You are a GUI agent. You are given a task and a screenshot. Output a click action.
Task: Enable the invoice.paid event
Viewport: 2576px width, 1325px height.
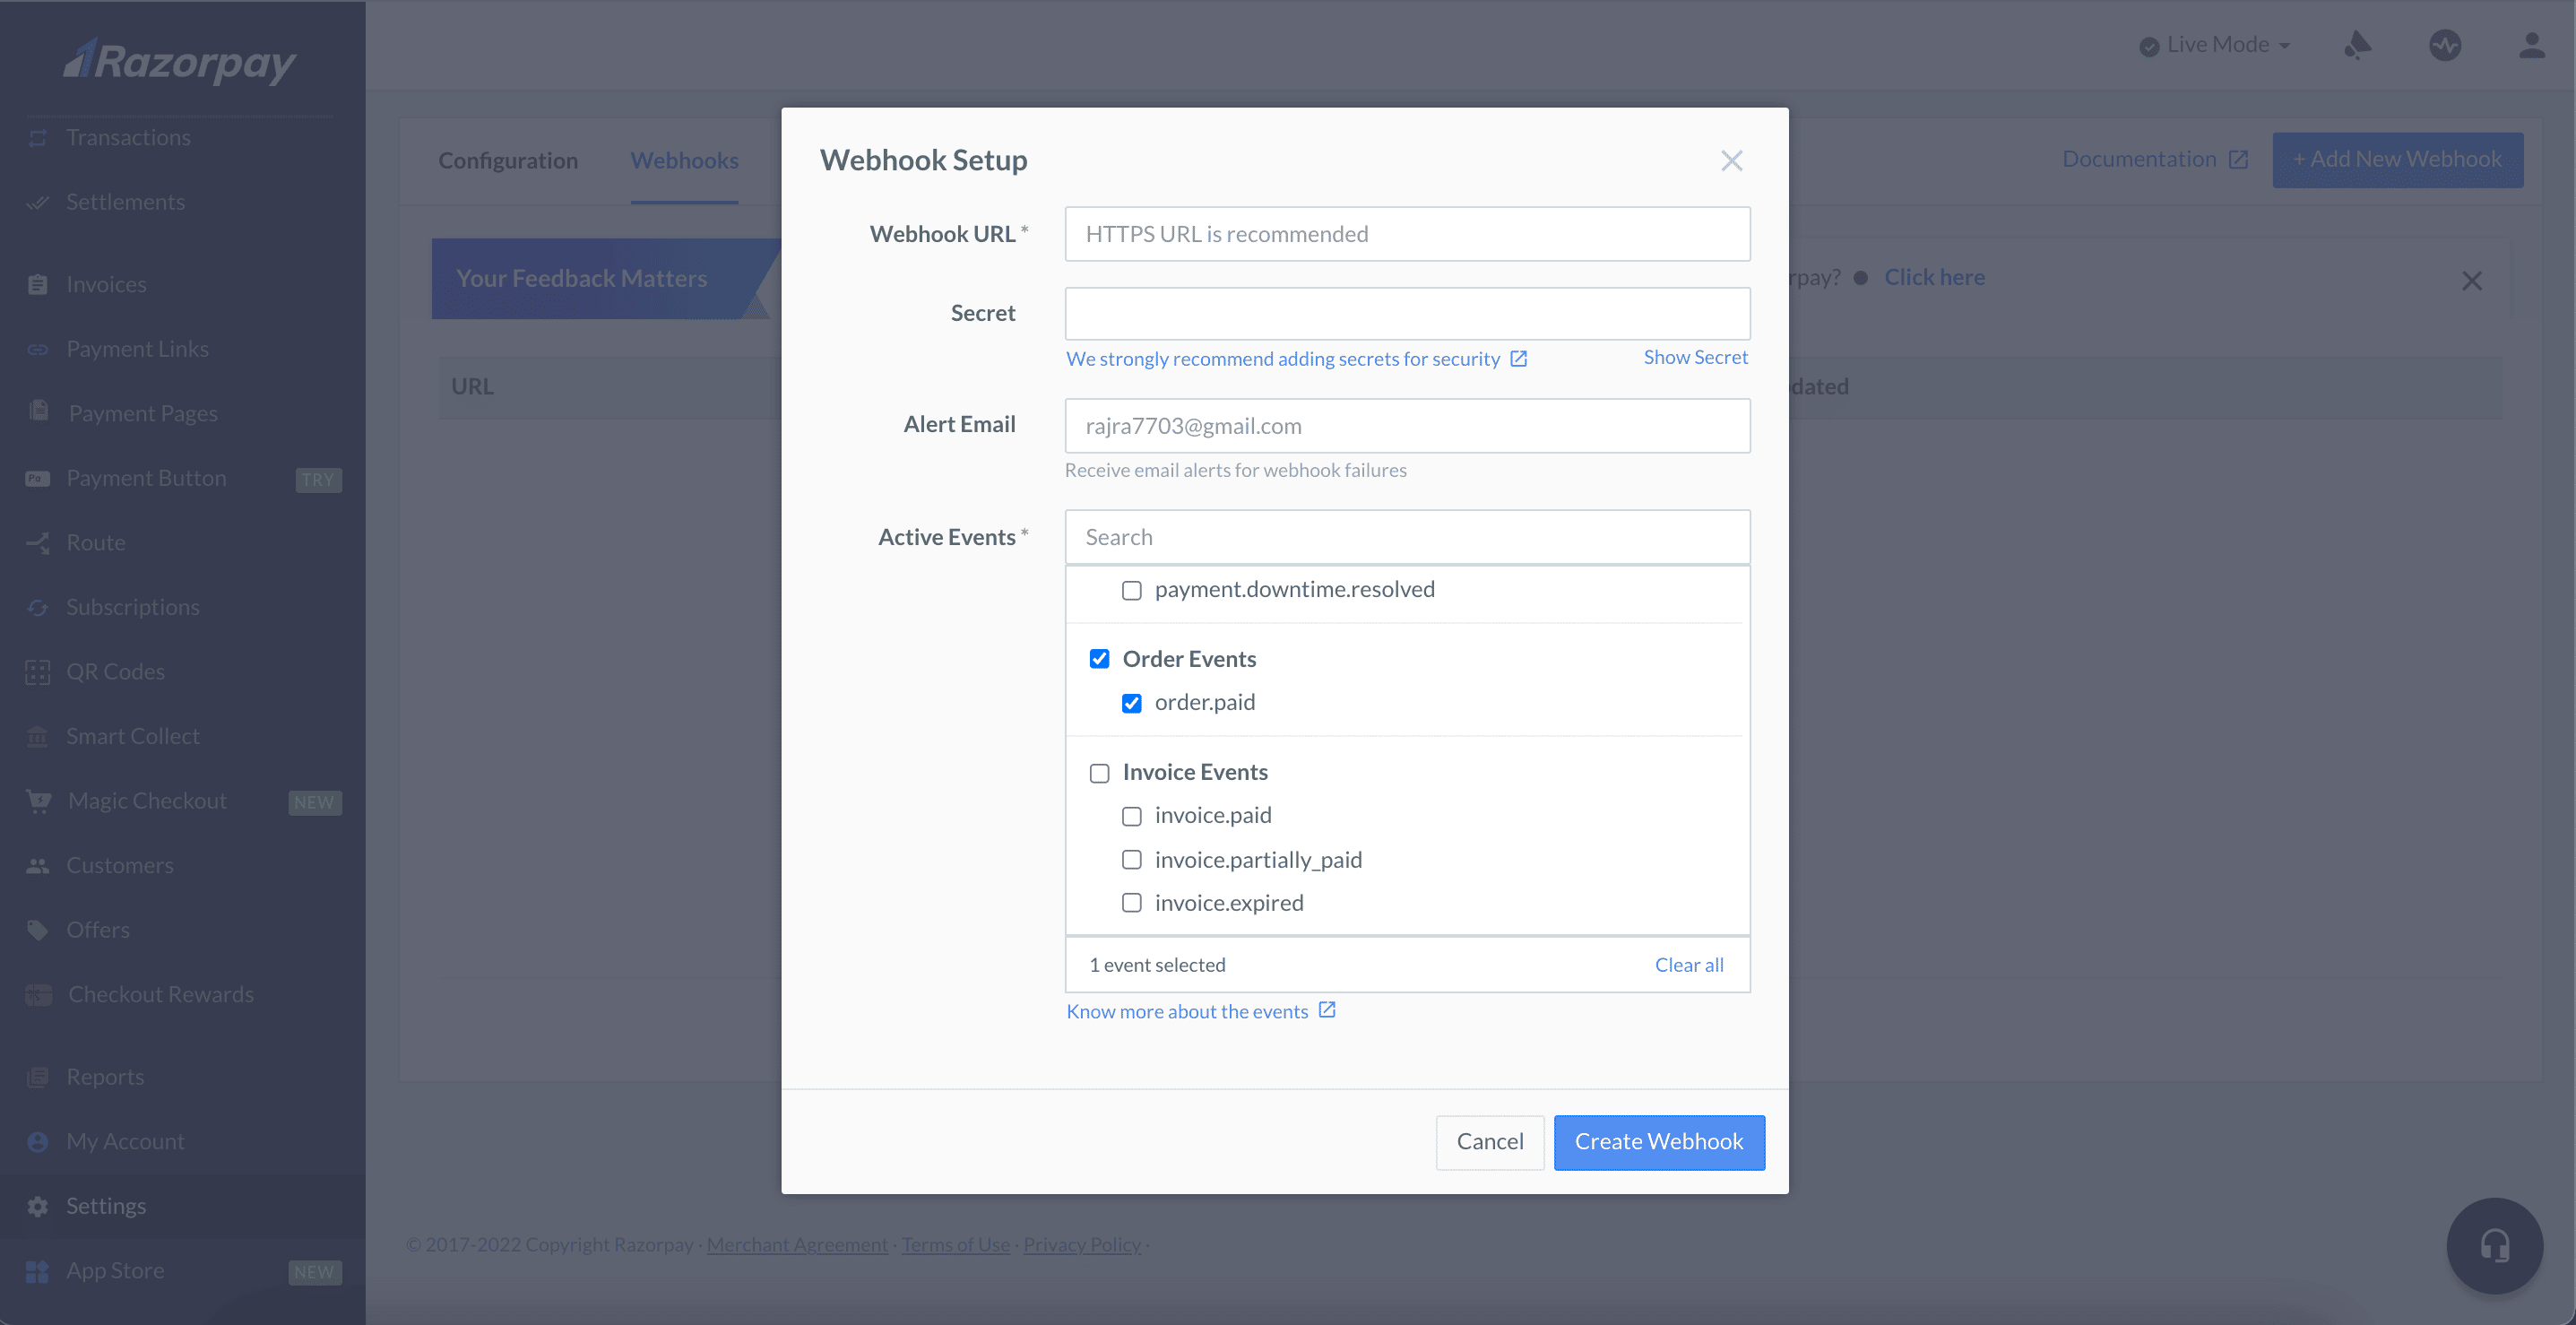(1131, 817)
